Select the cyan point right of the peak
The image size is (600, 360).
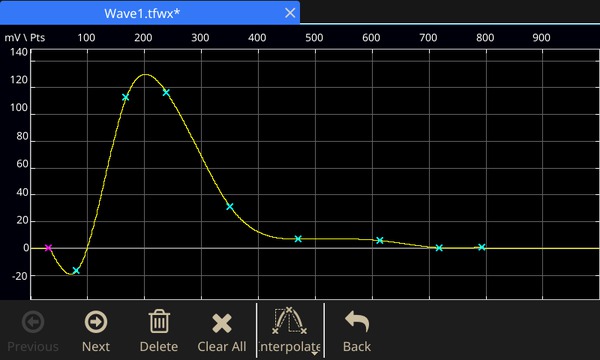[x=166, y=92]
